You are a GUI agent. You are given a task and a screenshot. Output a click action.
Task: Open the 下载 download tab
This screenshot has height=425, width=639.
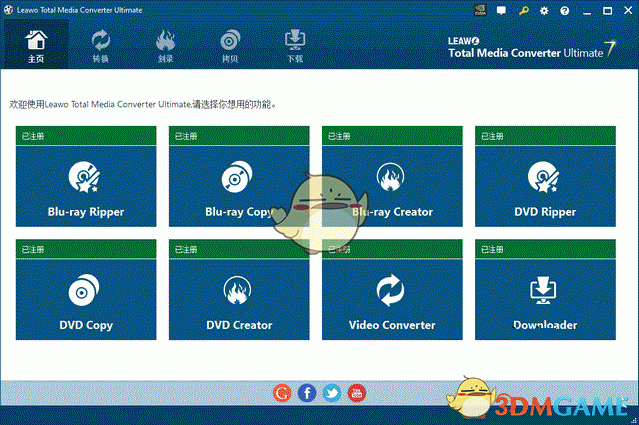tap(295, 46)
